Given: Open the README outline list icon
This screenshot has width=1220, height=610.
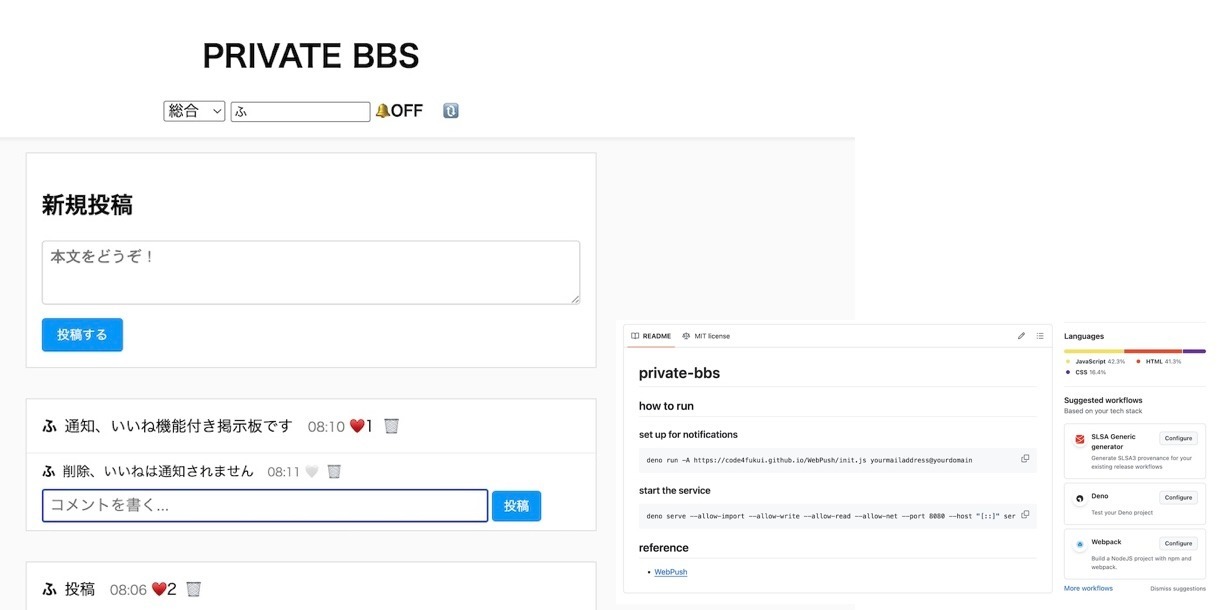Looking at the screenshot, I should tap(1040, 336).
